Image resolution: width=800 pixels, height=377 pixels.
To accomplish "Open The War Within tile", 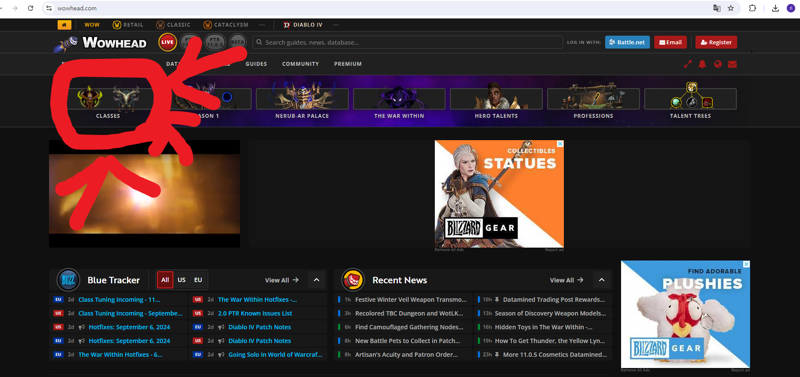I will pyautogui.click(x=399, y=102).
